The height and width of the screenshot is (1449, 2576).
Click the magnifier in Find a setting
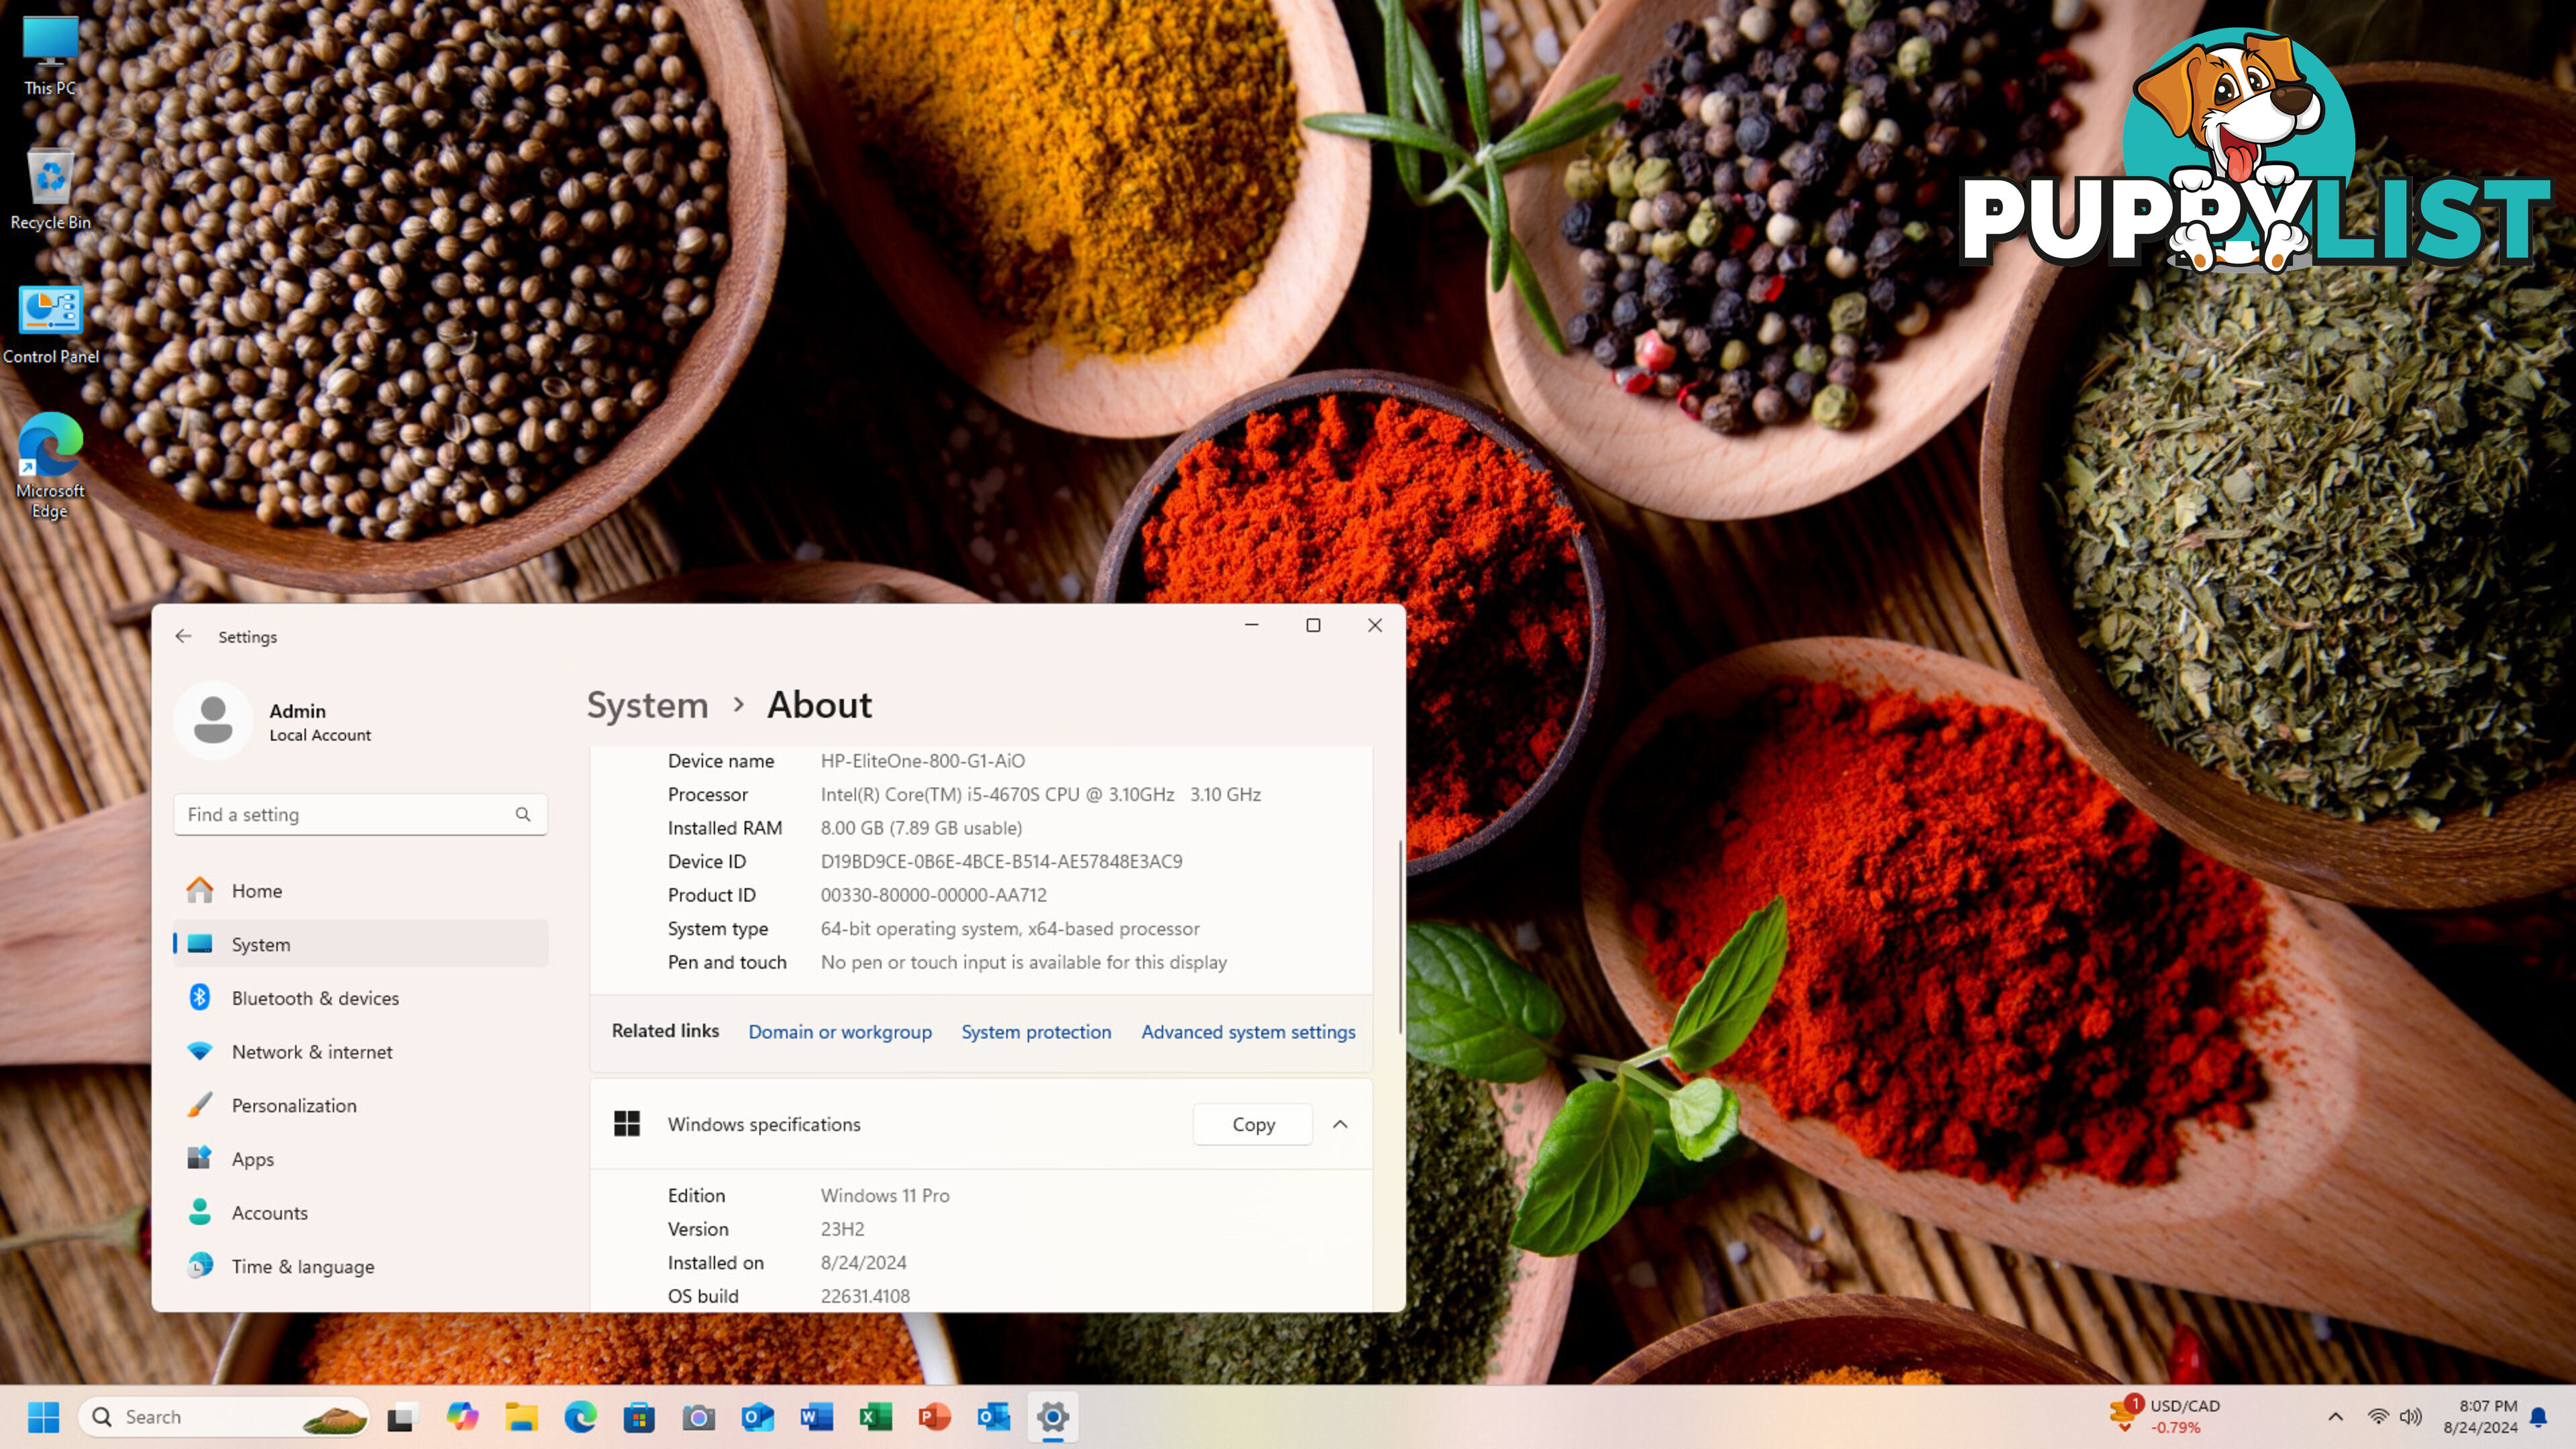(x=523, y=814)
